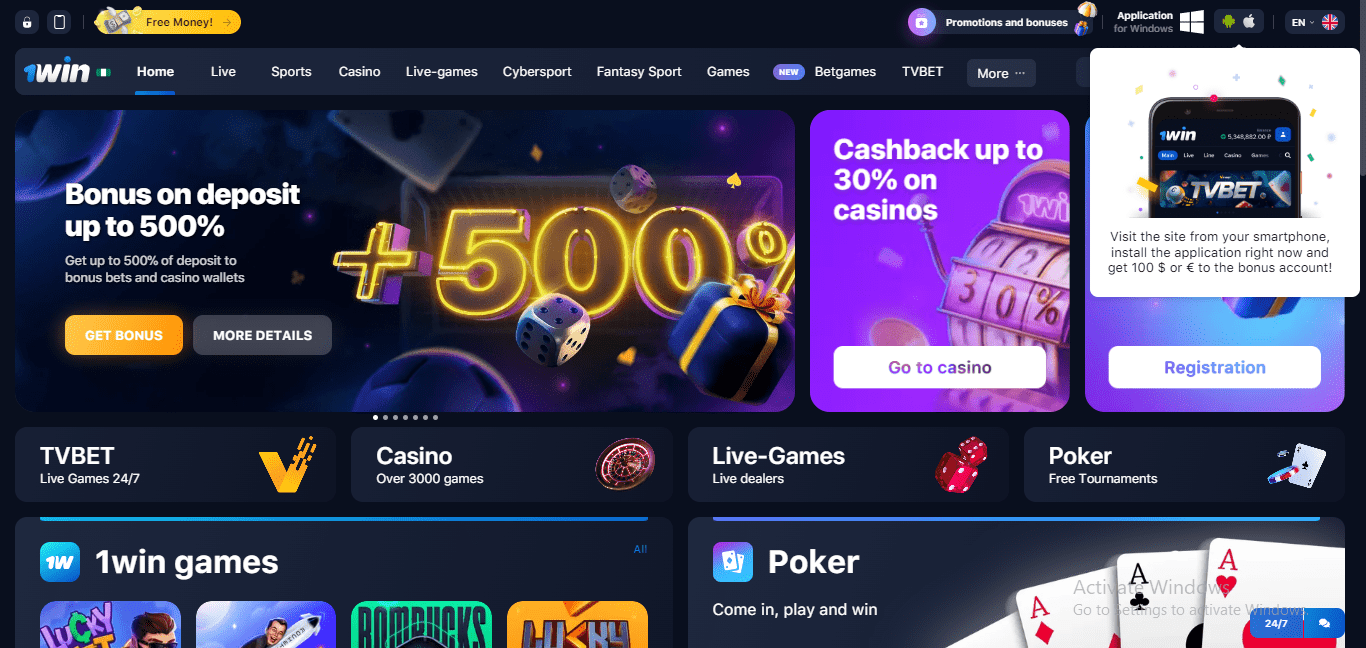Screen dimensions: 1366x648
Task: Open the Cybersport menu item
Action: [x=537, y=72]
